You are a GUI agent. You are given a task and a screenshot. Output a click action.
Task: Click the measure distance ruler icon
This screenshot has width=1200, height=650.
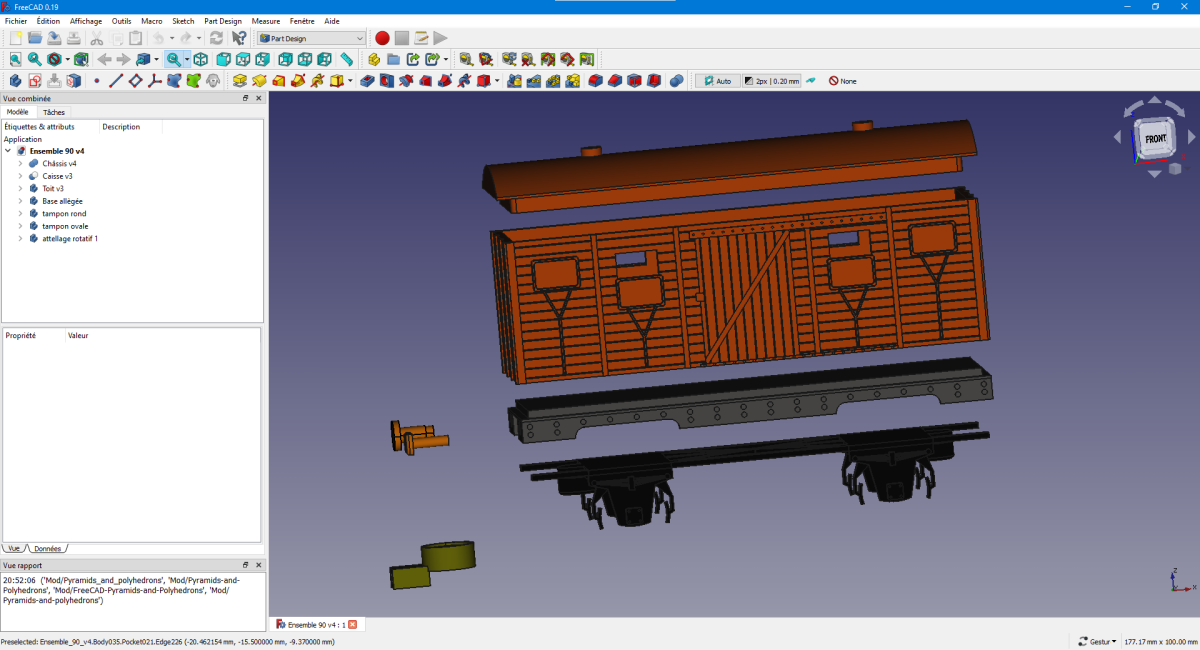click(x=347, y=60)
